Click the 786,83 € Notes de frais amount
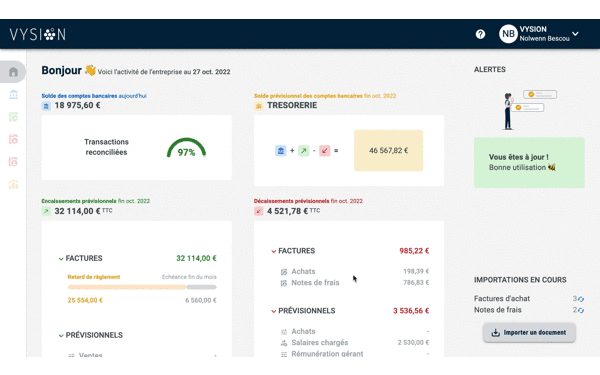The height and width of the screenshot is (375, 600). click(416, 283)
